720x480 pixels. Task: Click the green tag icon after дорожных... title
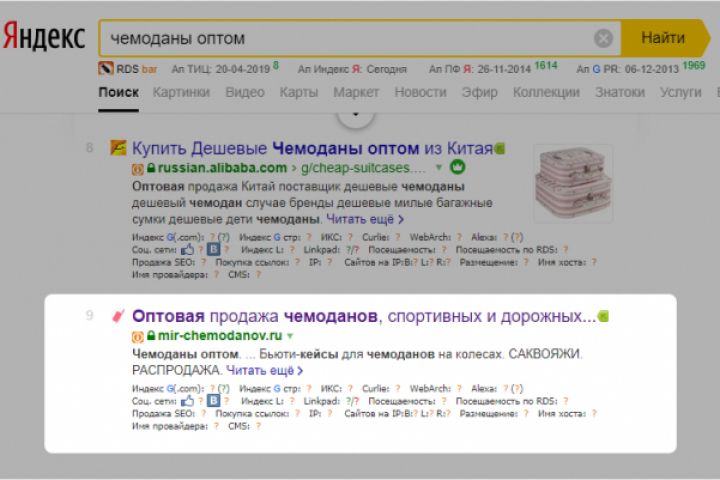point(603,316)
